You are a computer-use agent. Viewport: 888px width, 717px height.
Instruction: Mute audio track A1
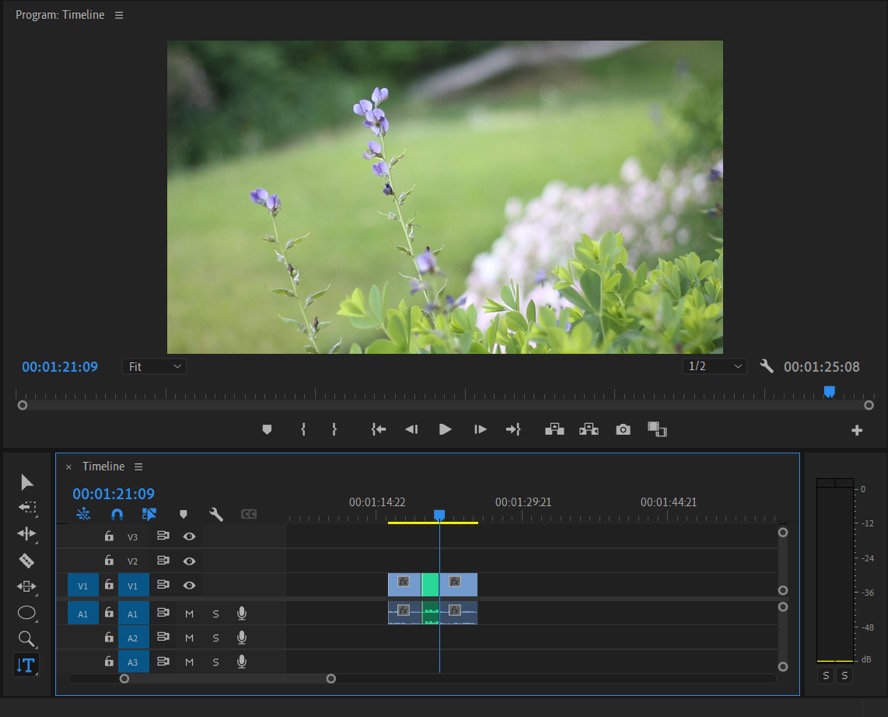click(x=189, y=613)
